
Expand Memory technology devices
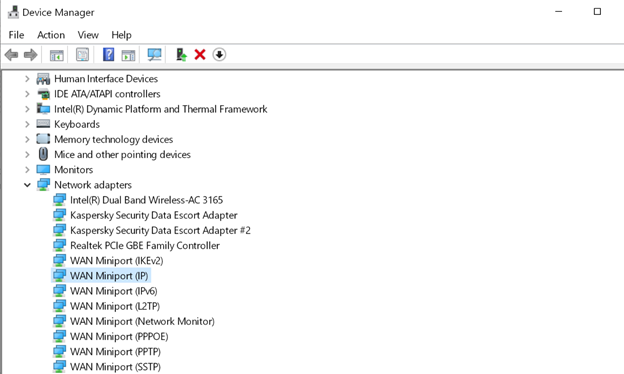pyautogui.click(x=27, y=139)
